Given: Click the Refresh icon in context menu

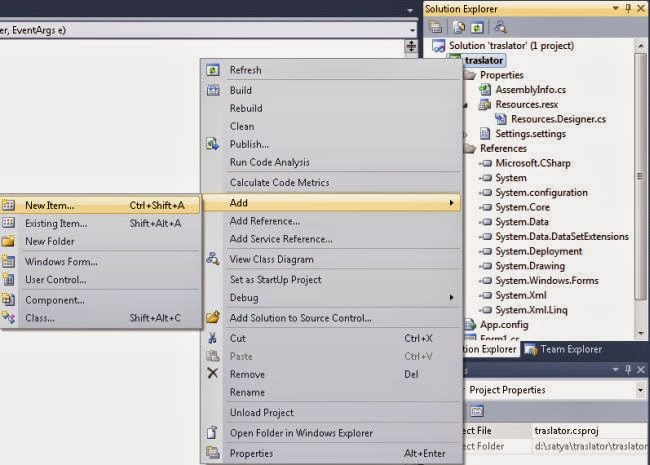Looking at the screenshot, I should pos(213,70).
